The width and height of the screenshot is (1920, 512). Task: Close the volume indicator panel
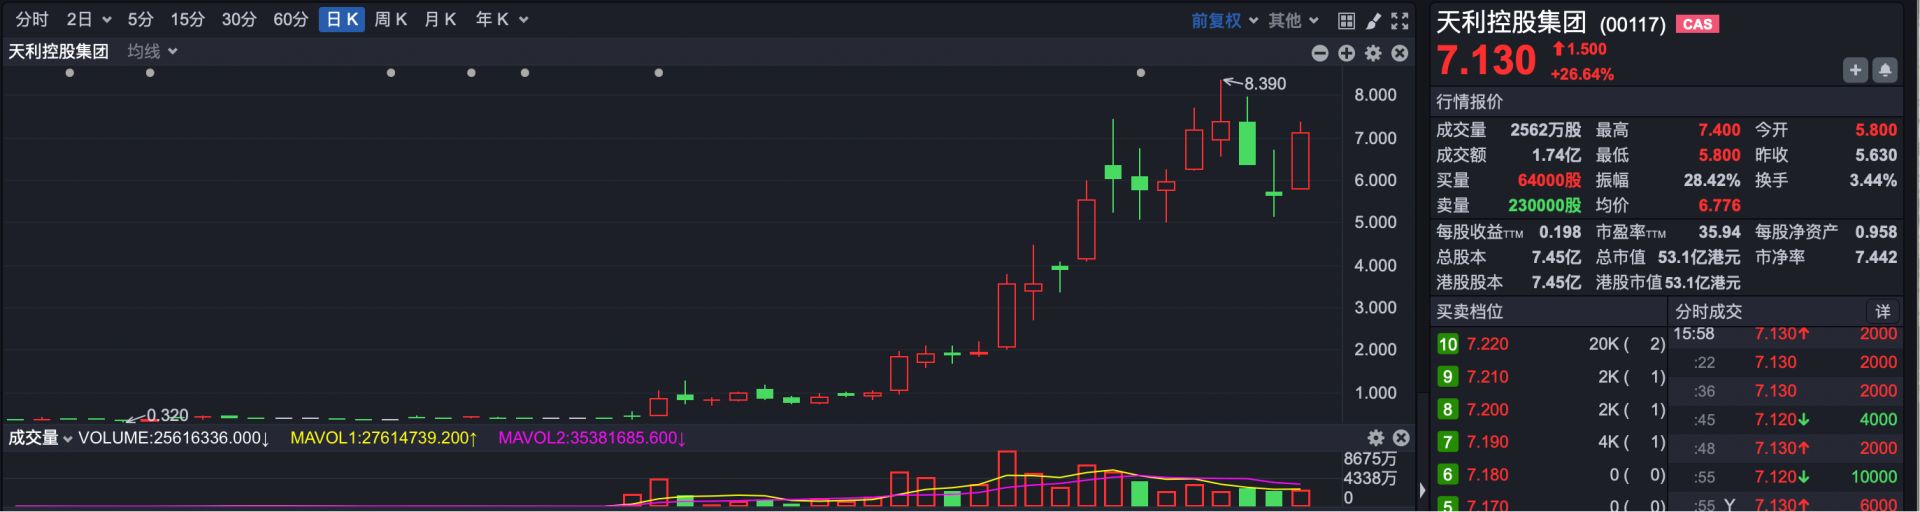[x=1401, y=438]
